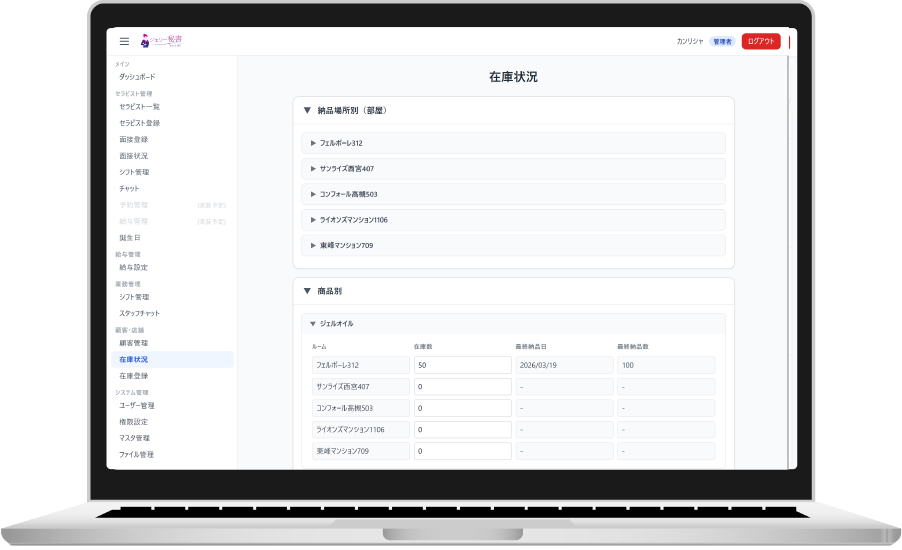Click the 2026/03/19 last delivery date cell
The height and width of the screenshot is (550, 902).
564,365
